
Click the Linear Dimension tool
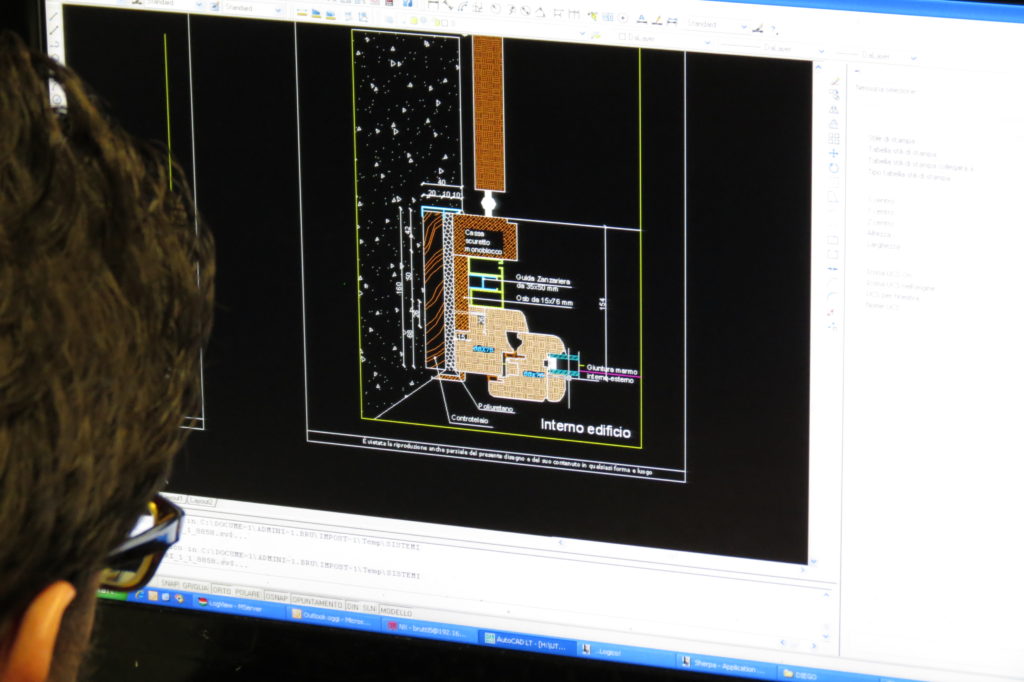pyautogui.click(x=433, y=4)
